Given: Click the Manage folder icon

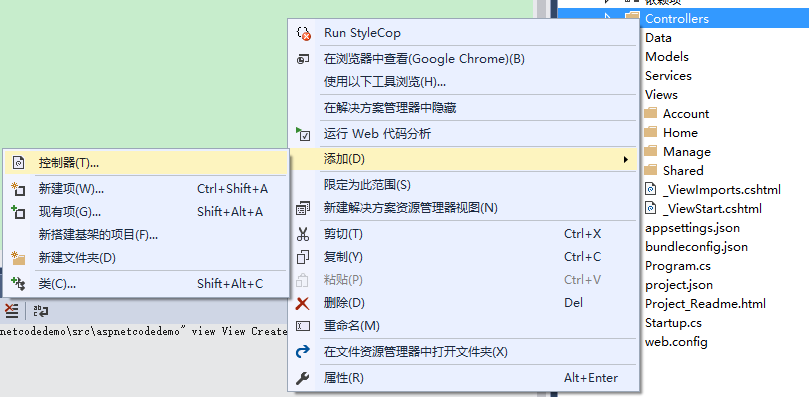Looking at the screenshot, I should (x=651, y=151).
